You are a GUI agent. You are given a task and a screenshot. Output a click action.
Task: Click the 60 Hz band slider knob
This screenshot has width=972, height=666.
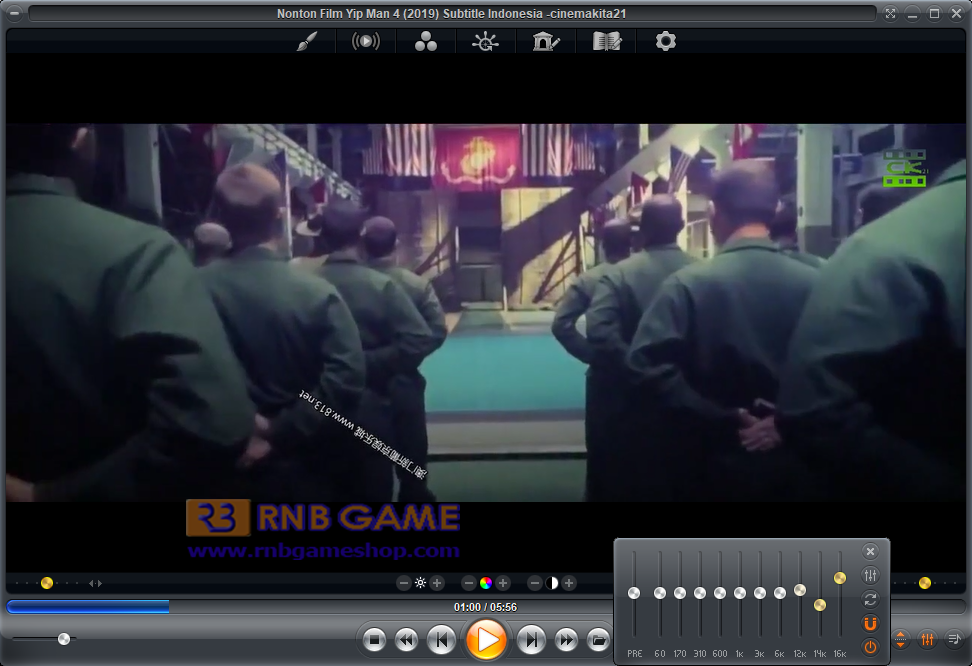click(x=660, y=593)
